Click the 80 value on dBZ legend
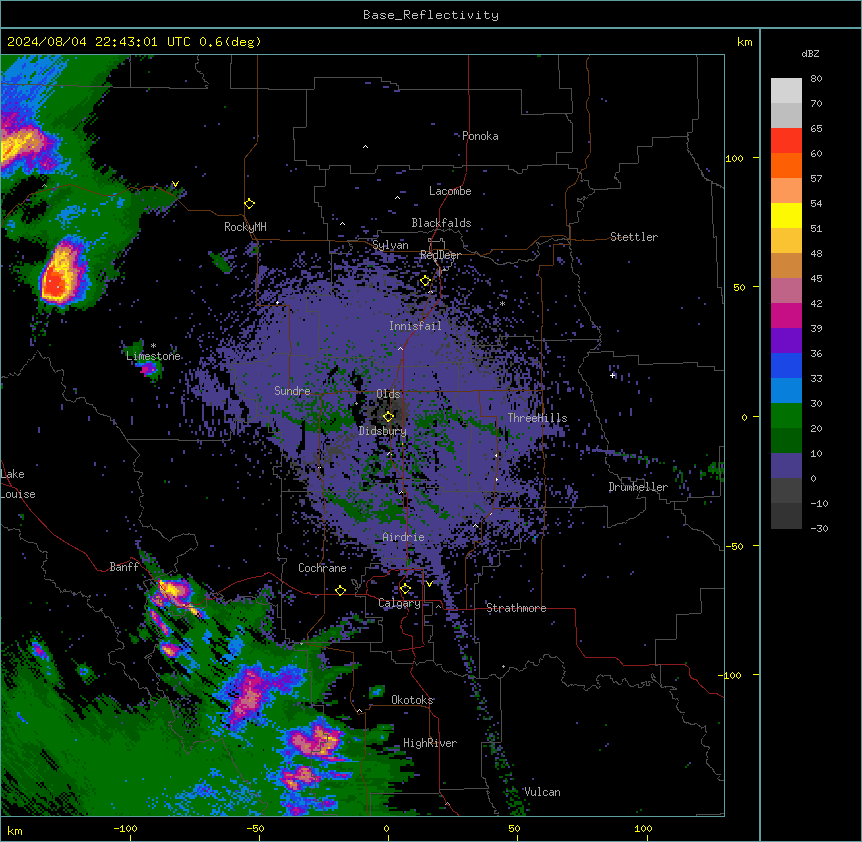 tap(816, 79)
